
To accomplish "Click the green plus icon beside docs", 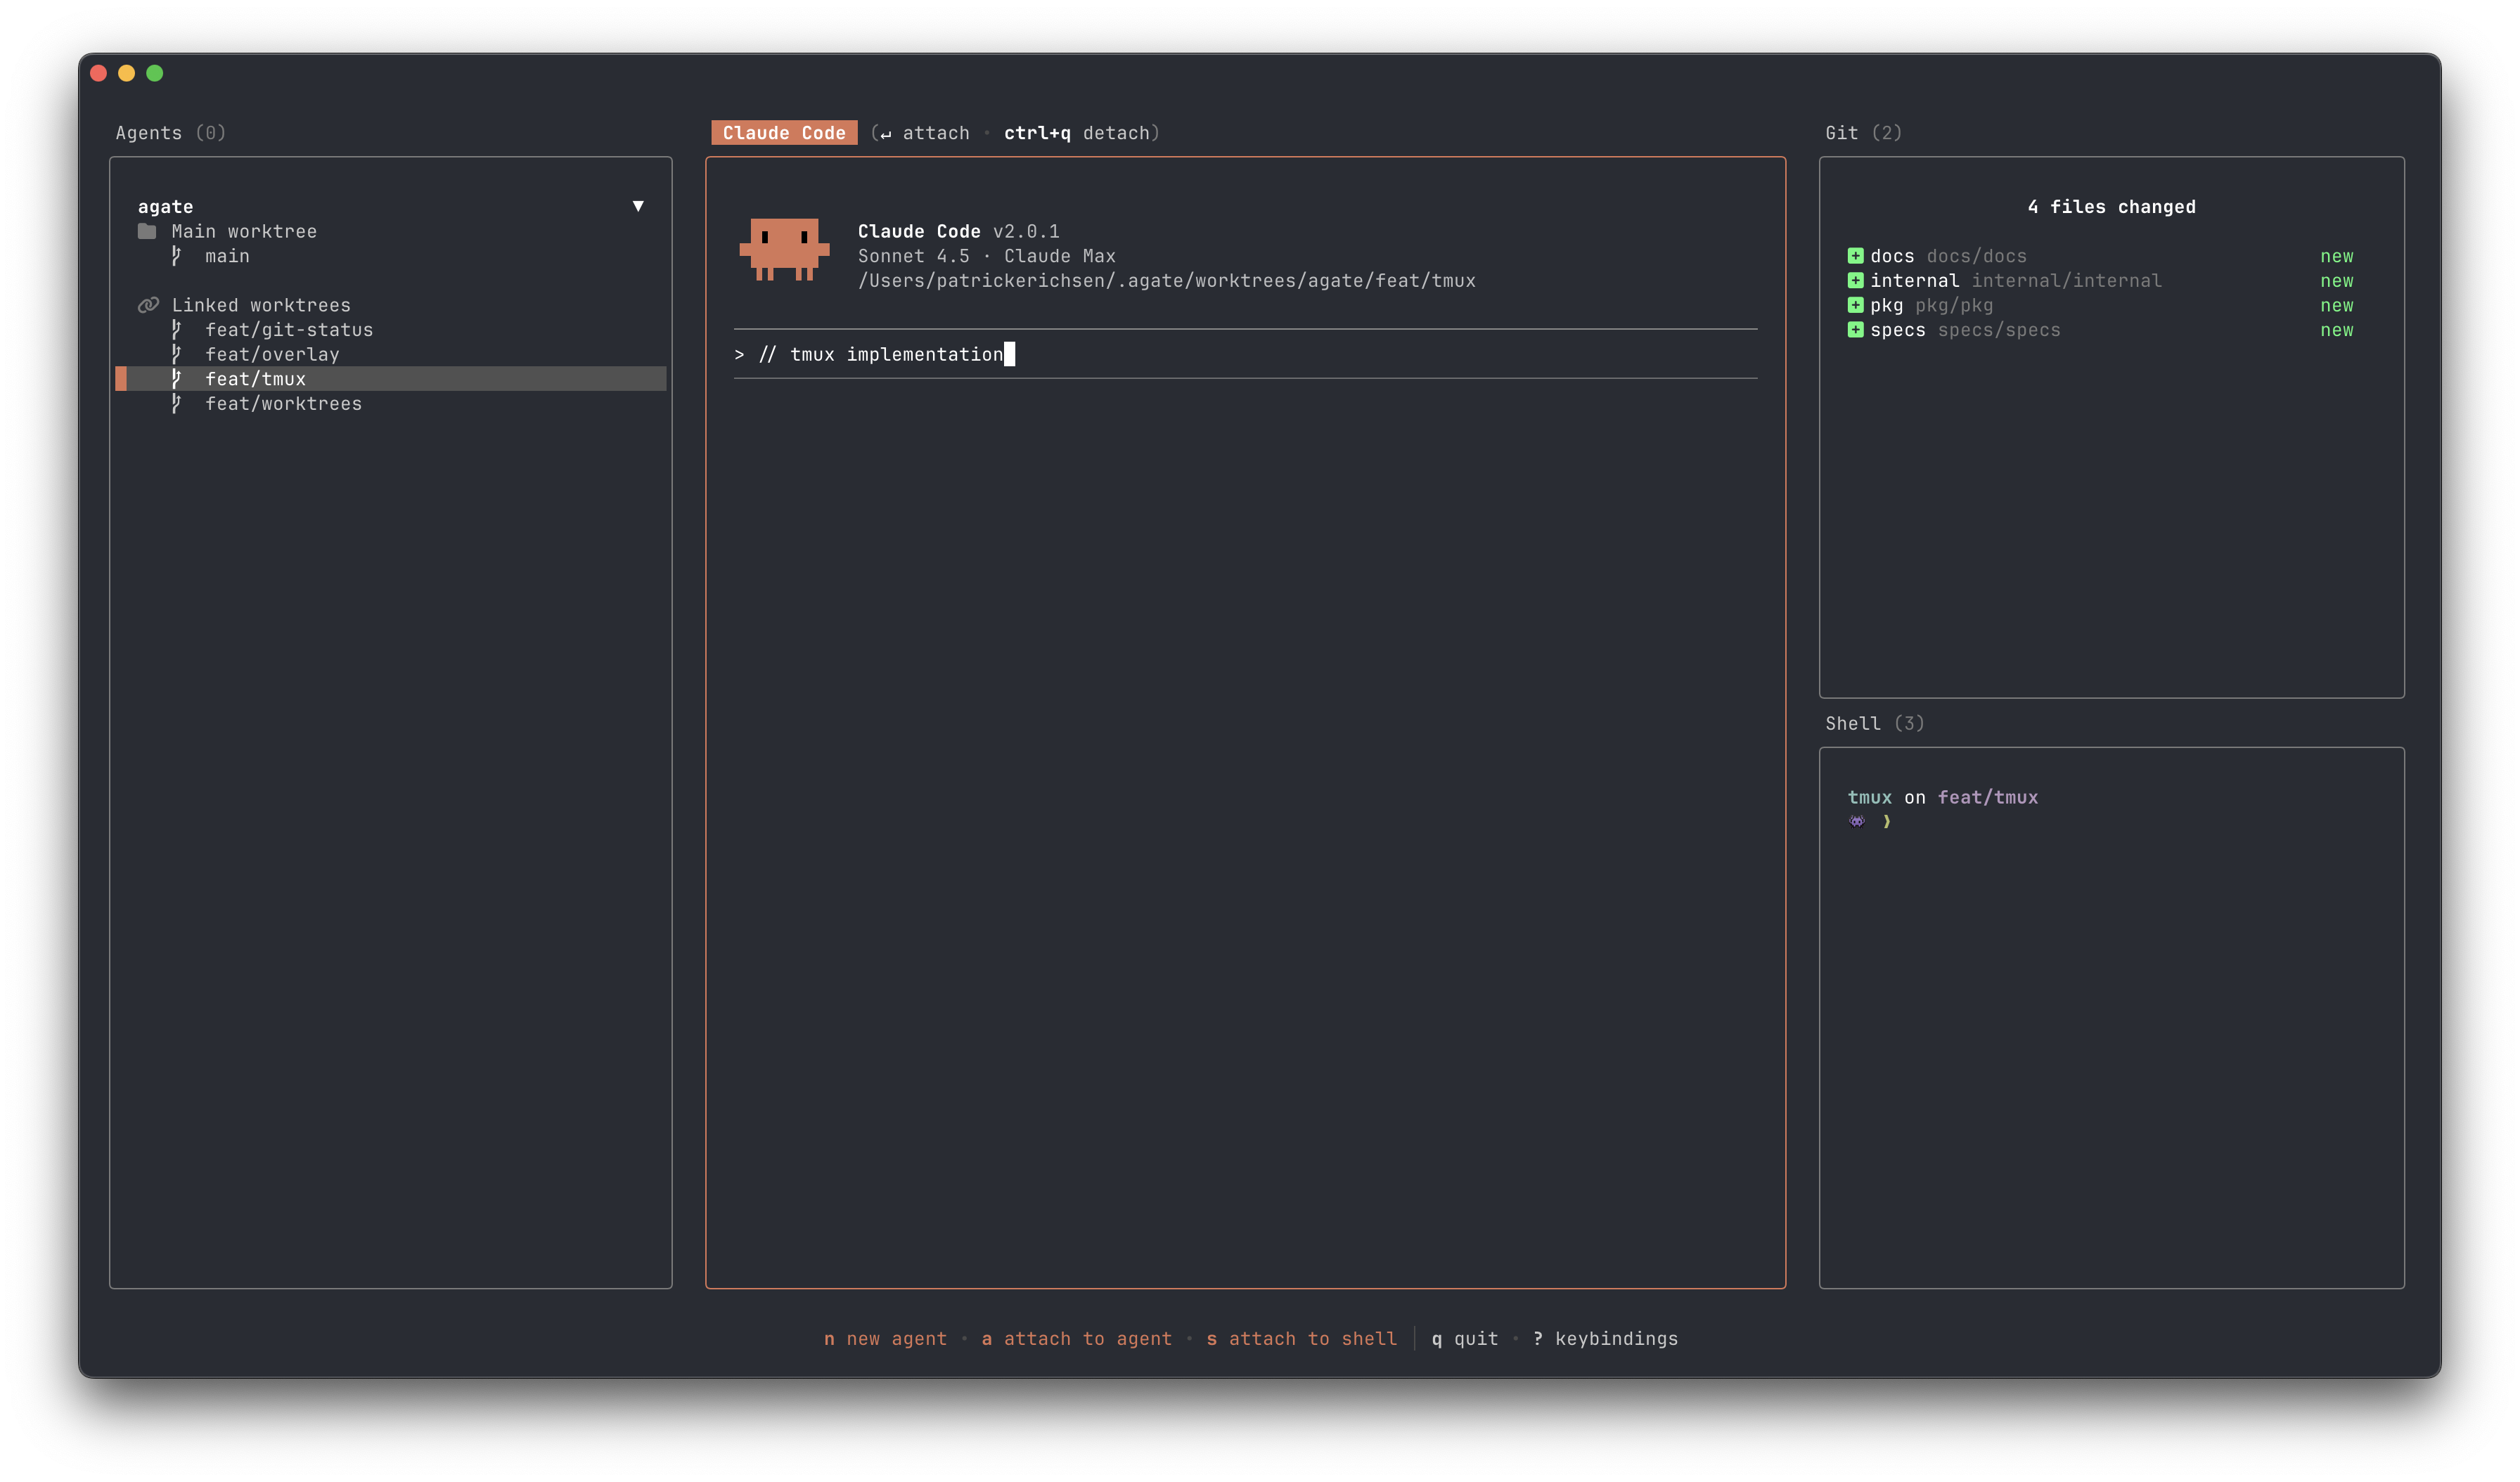I will click(1855, 256).
